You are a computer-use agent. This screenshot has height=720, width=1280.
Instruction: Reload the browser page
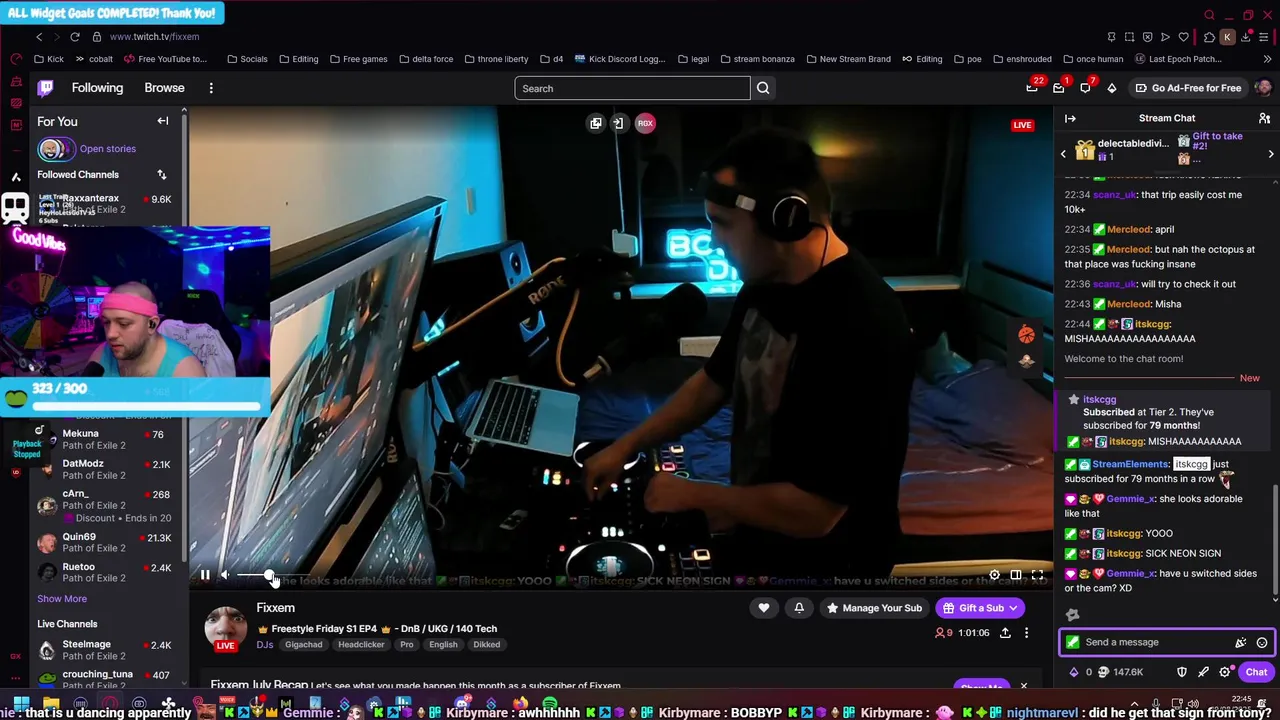75,37
